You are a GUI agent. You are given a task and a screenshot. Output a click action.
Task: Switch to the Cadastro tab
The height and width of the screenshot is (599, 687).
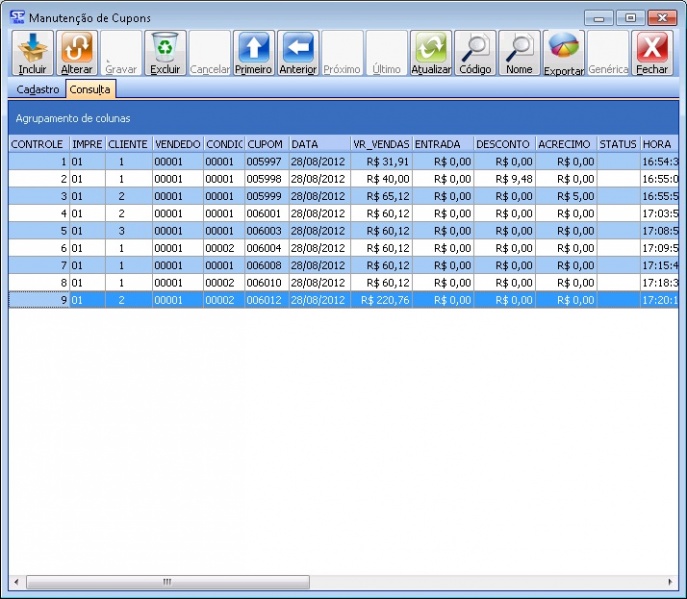click(38, 90)
